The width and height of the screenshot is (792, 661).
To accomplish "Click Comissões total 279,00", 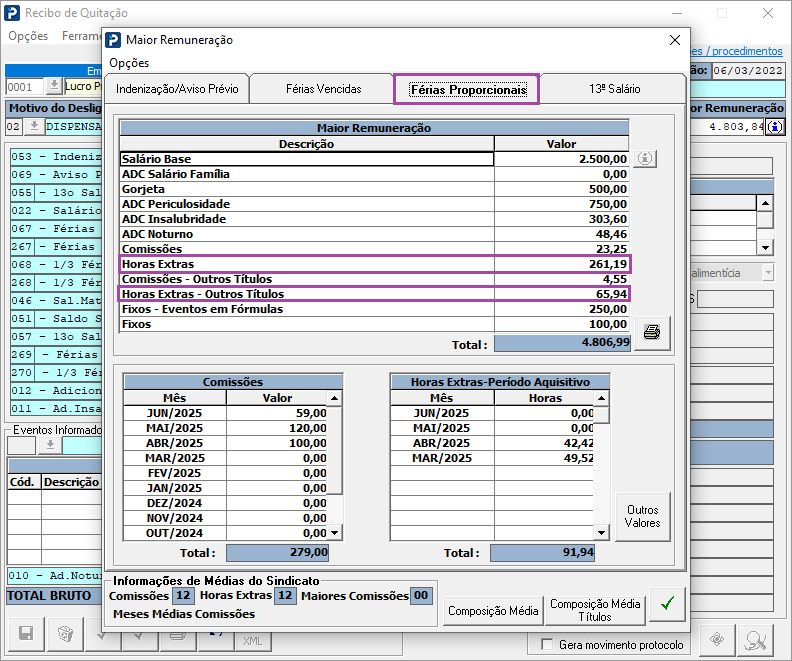I will 277,552.
